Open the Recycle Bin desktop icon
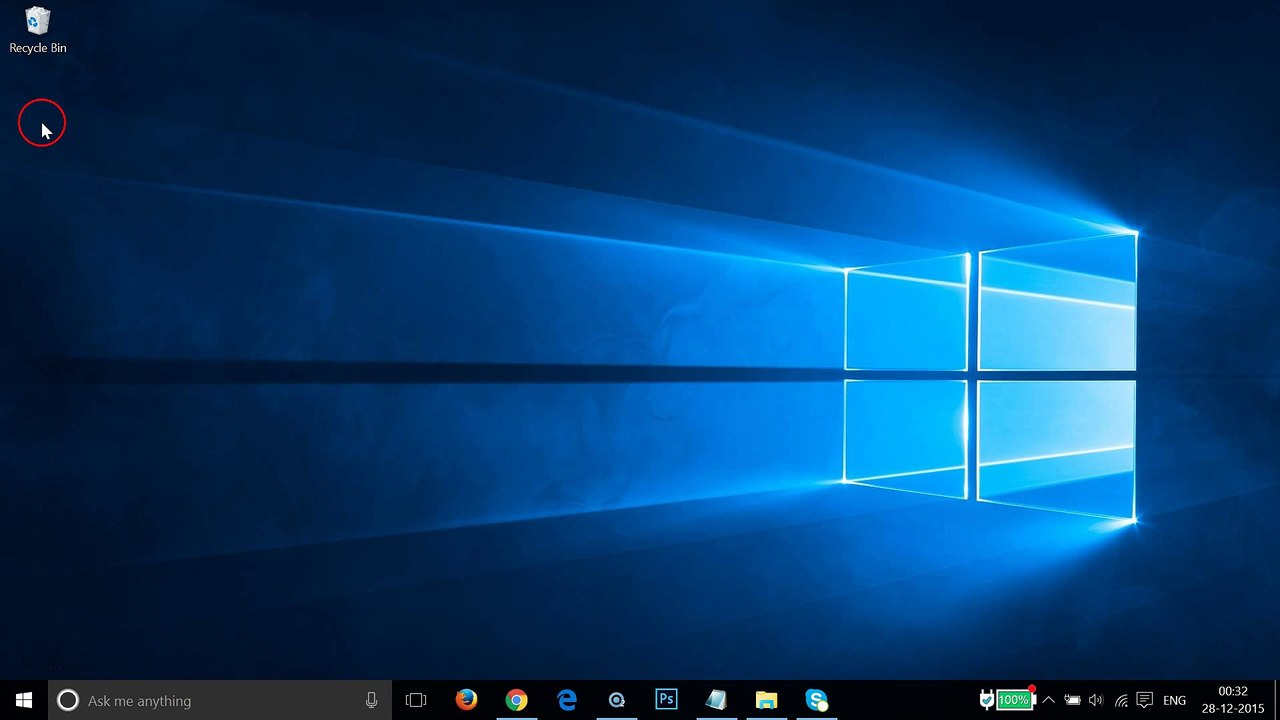Screen dimensions: 1280x720 (38, 30)
